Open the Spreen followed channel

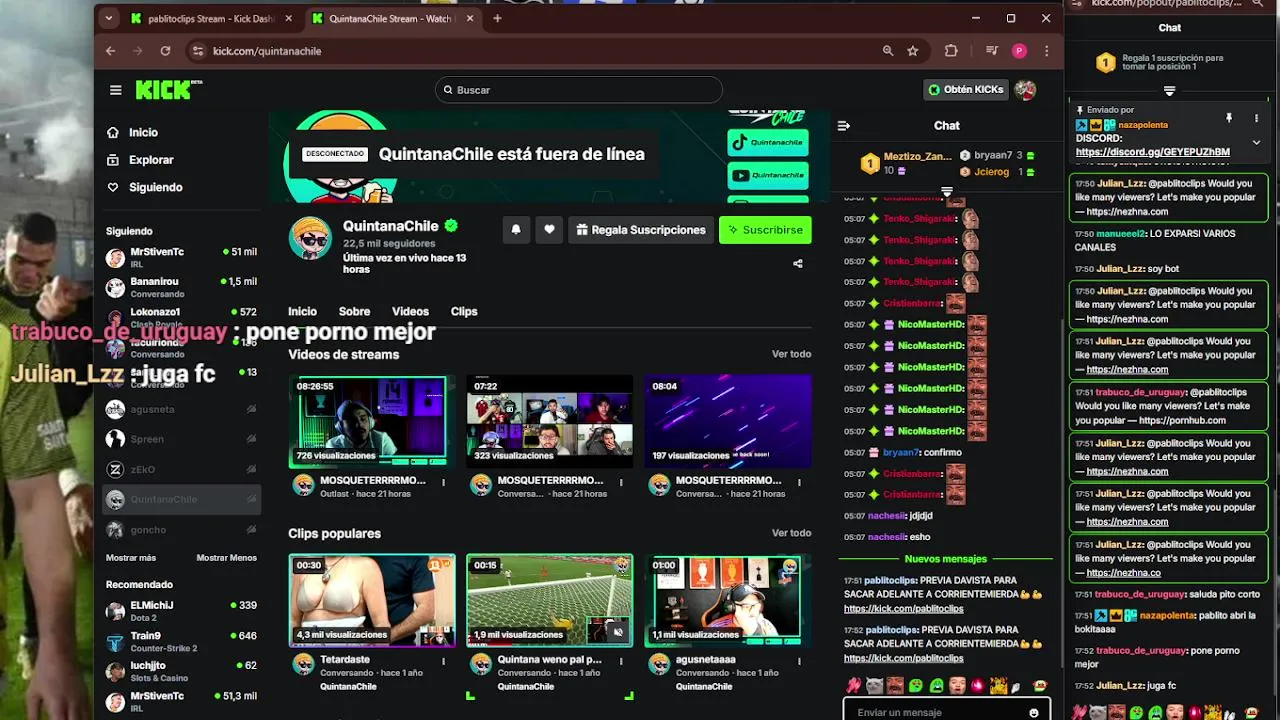click(181, 439)
